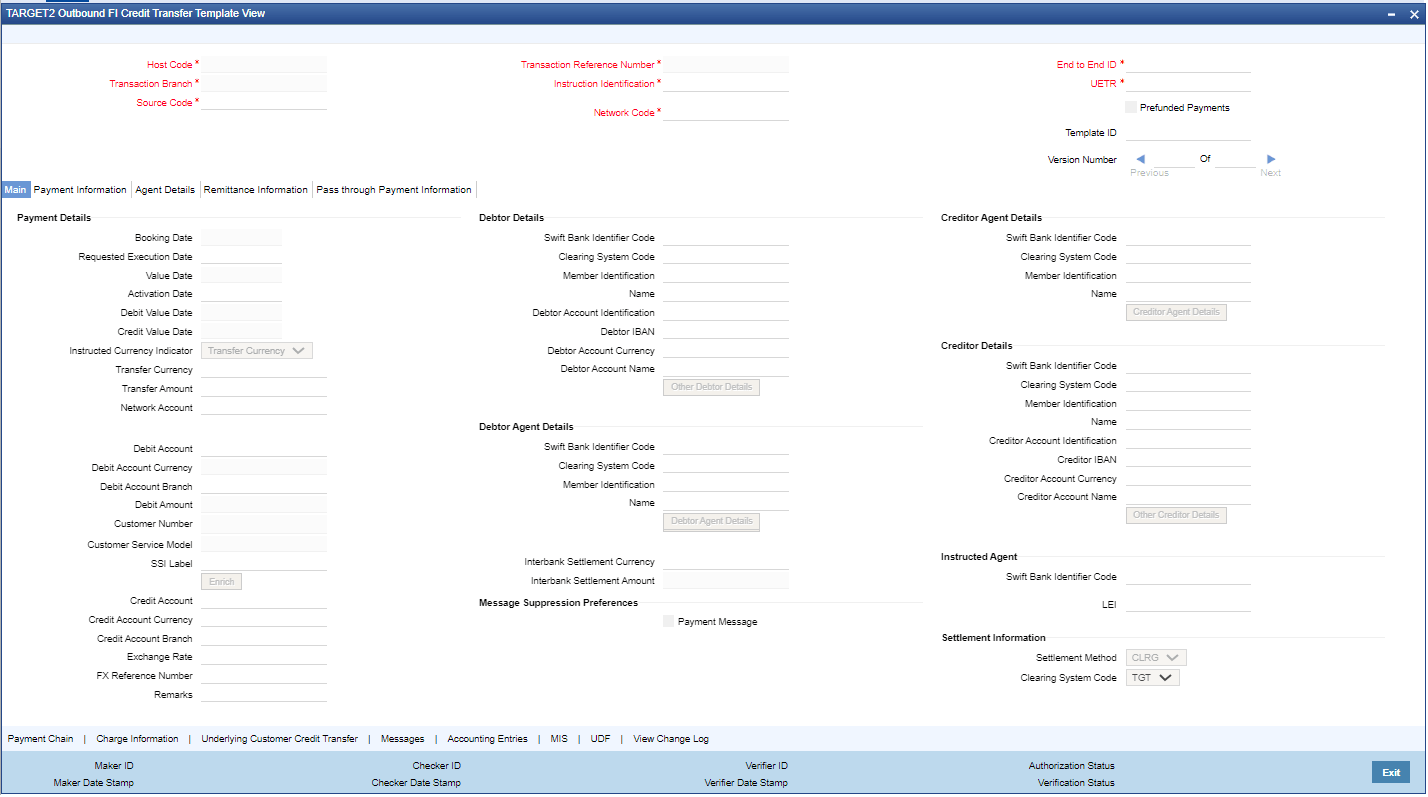Toggle the Prefunded Payments checkbox
1428x797 pixels.
tap(1131, 107)
